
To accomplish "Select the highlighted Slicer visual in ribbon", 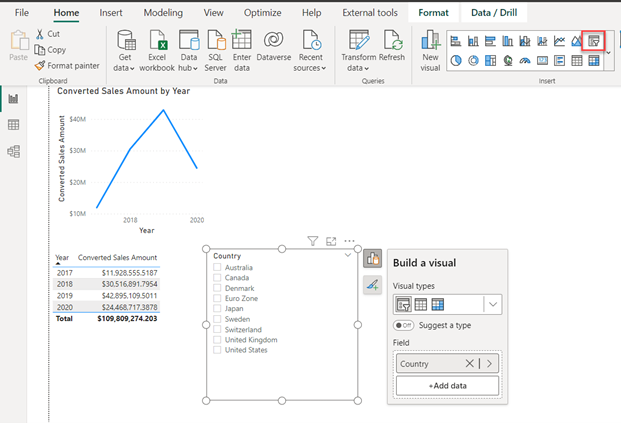I will click(x=594, y=41).
